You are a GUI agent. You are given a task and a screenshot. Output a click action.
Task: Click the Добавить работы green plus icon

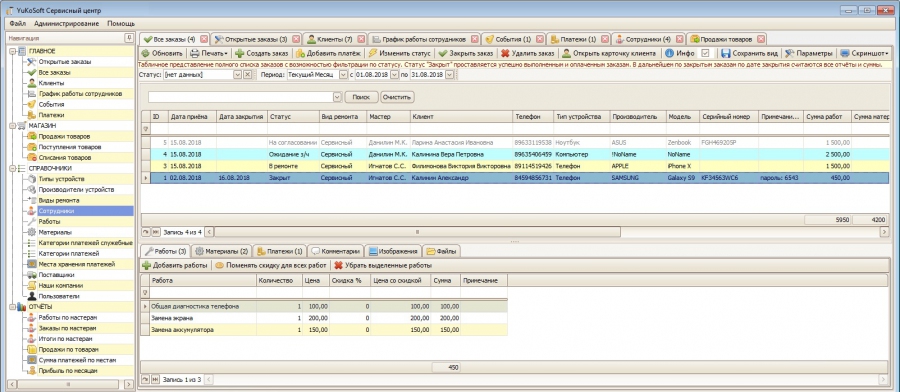146,266
